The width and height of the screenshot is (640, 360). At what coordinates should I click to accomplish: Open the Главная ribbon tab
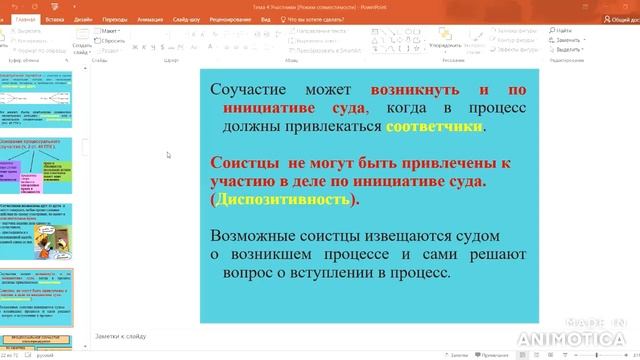pos(25,19)
